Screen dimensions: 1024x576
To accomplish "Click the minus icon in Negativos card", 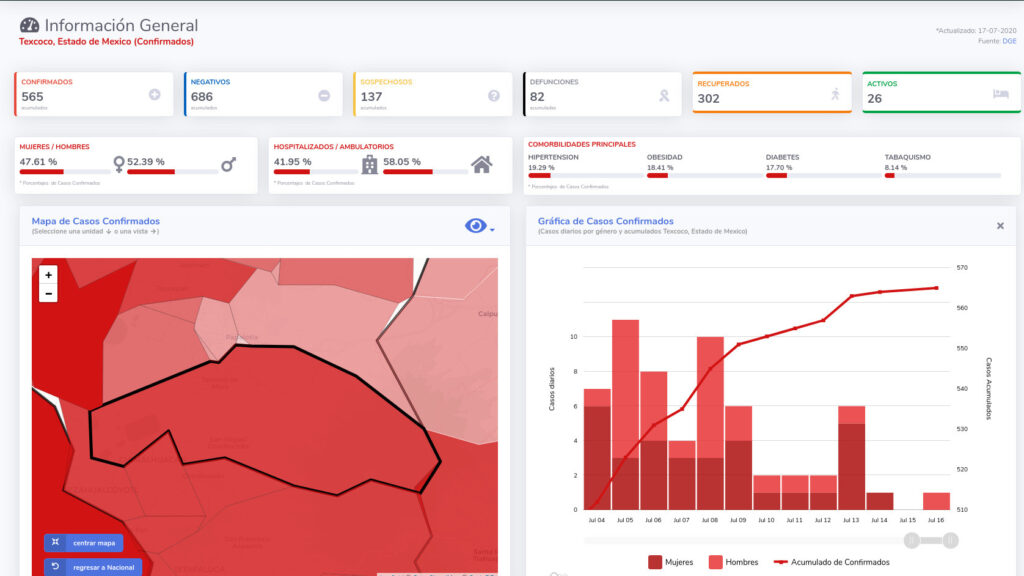I will (x=324, y=95).
